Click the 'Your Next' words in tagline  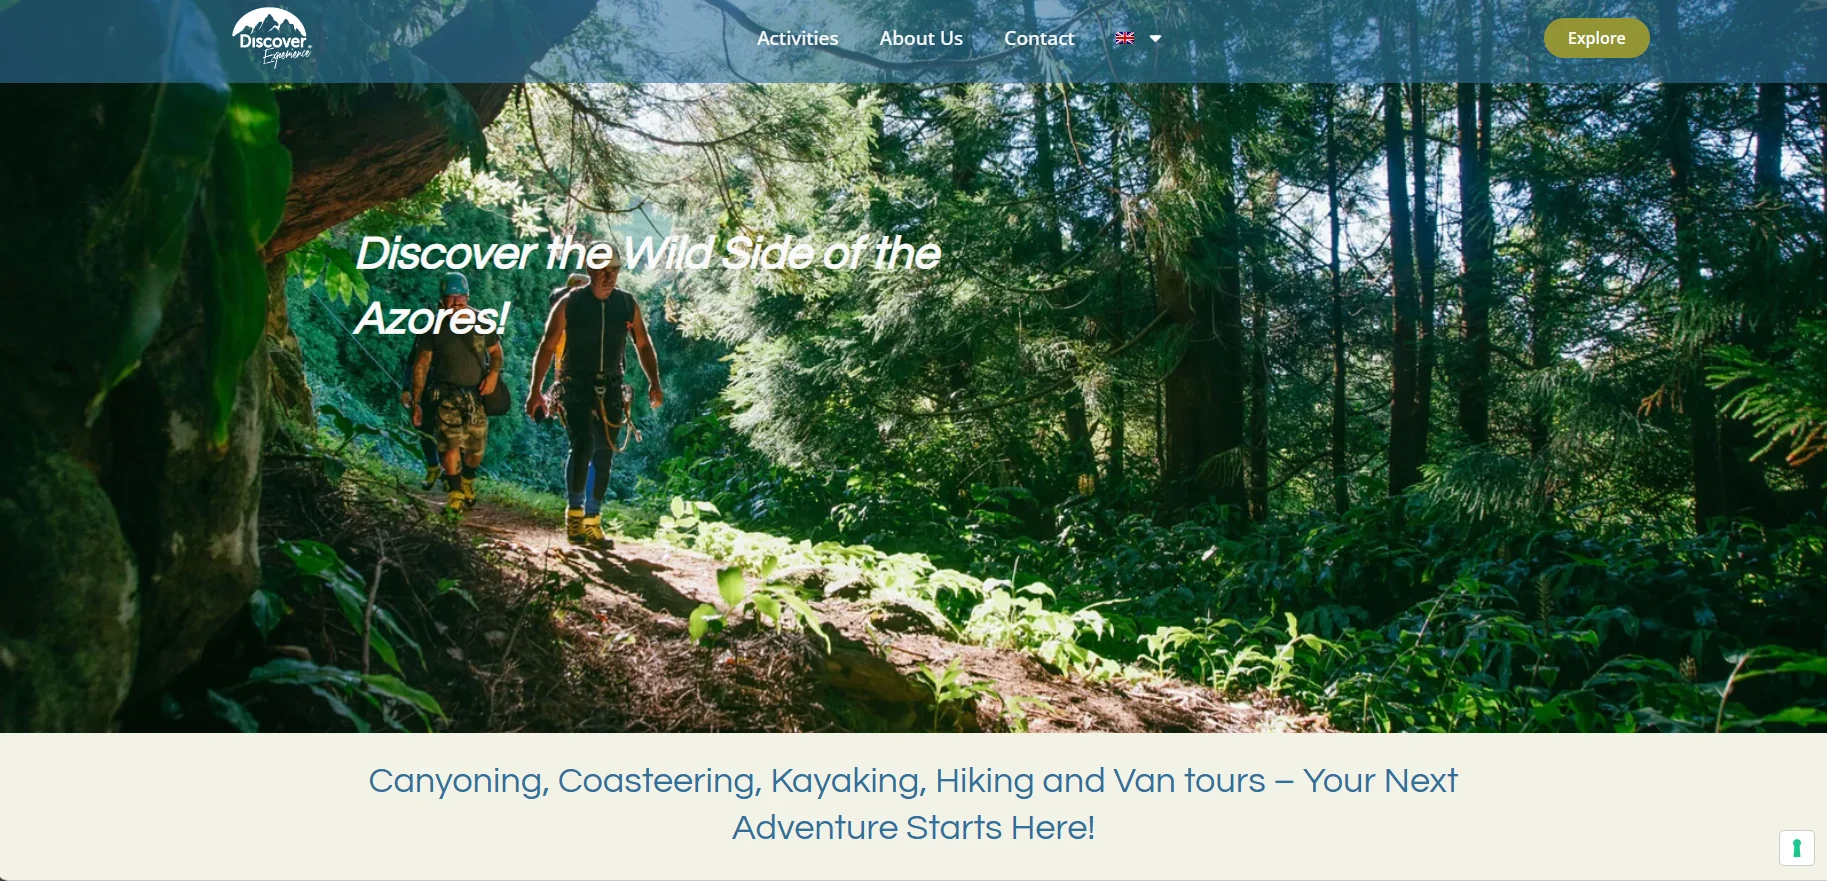(1380, 780)
